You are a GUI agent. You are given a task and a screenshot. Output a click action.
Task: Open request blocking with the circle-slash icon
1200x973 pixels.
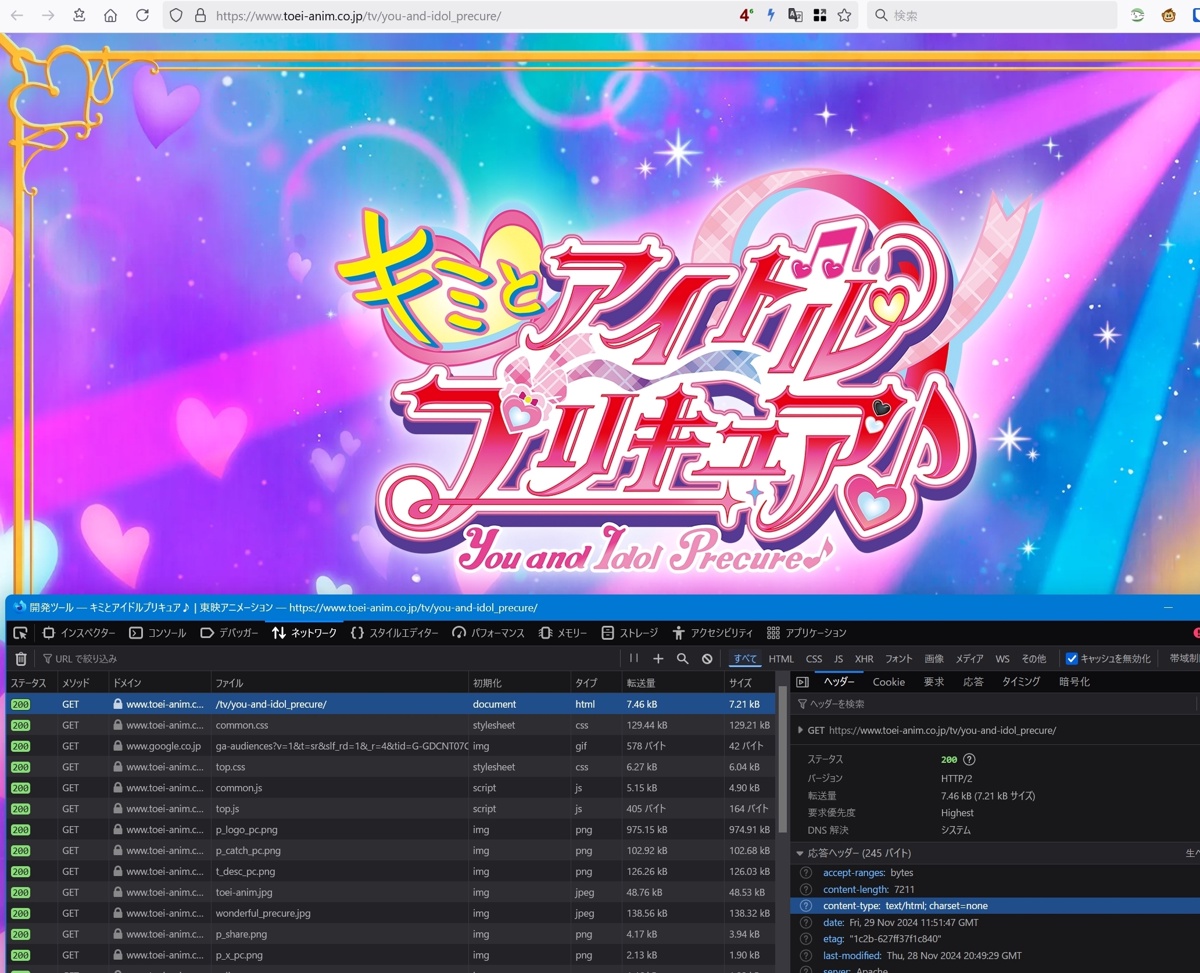click(x=707, y=659)
